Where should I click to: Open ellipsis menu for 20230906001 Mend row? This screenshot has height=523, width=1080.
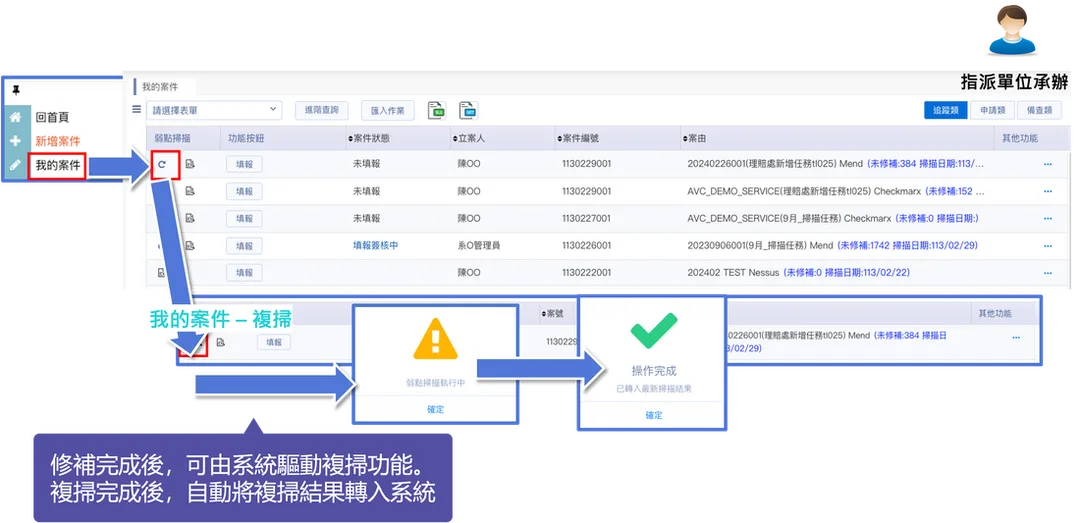pyautogui.click(x=1048, y=245)
